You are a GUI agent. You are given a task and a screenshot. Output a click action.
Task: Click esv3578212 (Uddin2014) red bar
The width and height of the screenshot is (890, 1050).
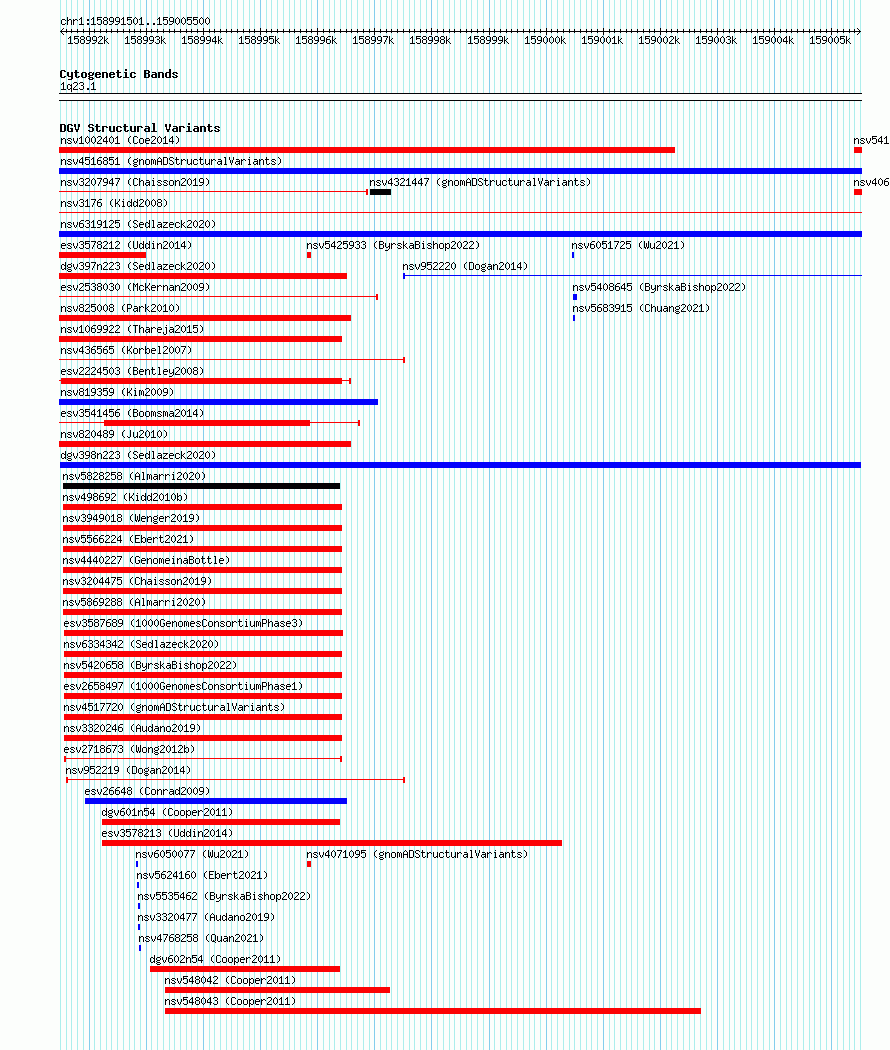102,255
